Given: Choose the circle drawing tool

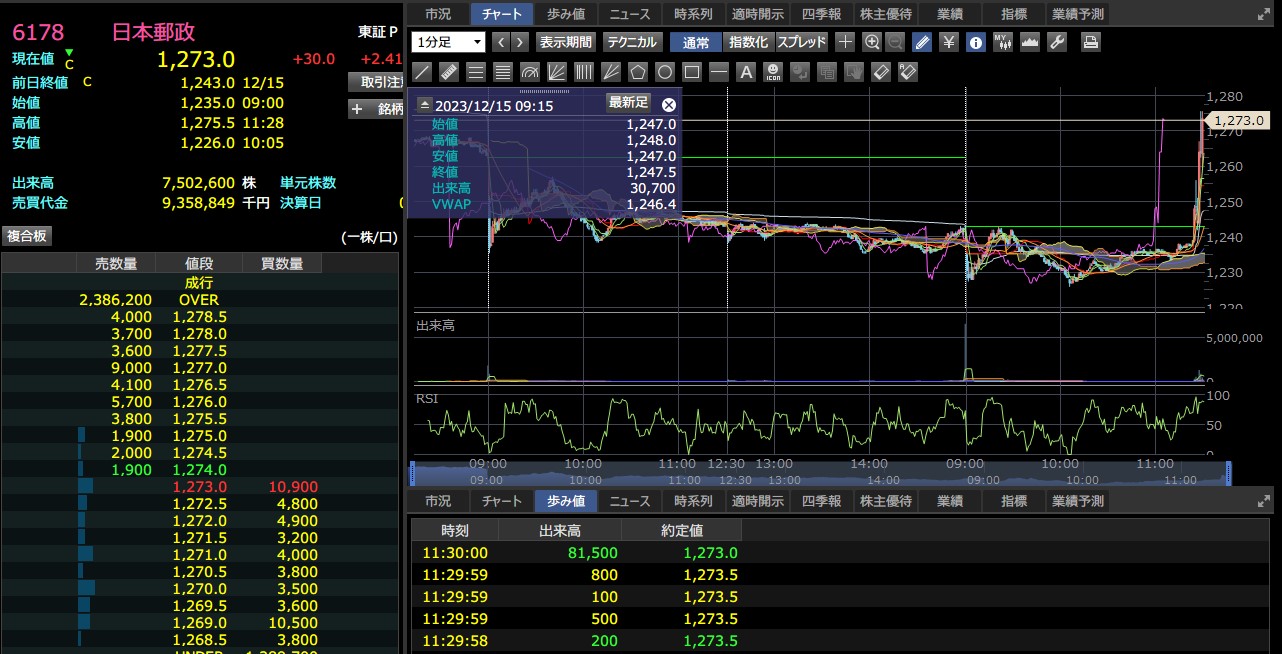Looking at the screenshot, I should (x=665, y=72).
